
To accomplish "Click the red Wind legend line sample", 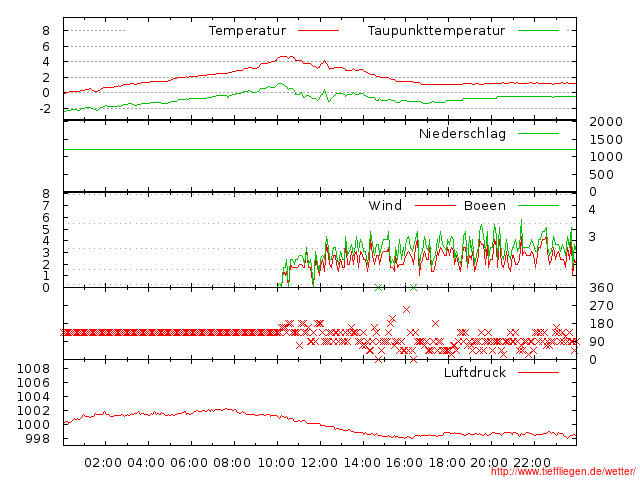I will 435,205.
